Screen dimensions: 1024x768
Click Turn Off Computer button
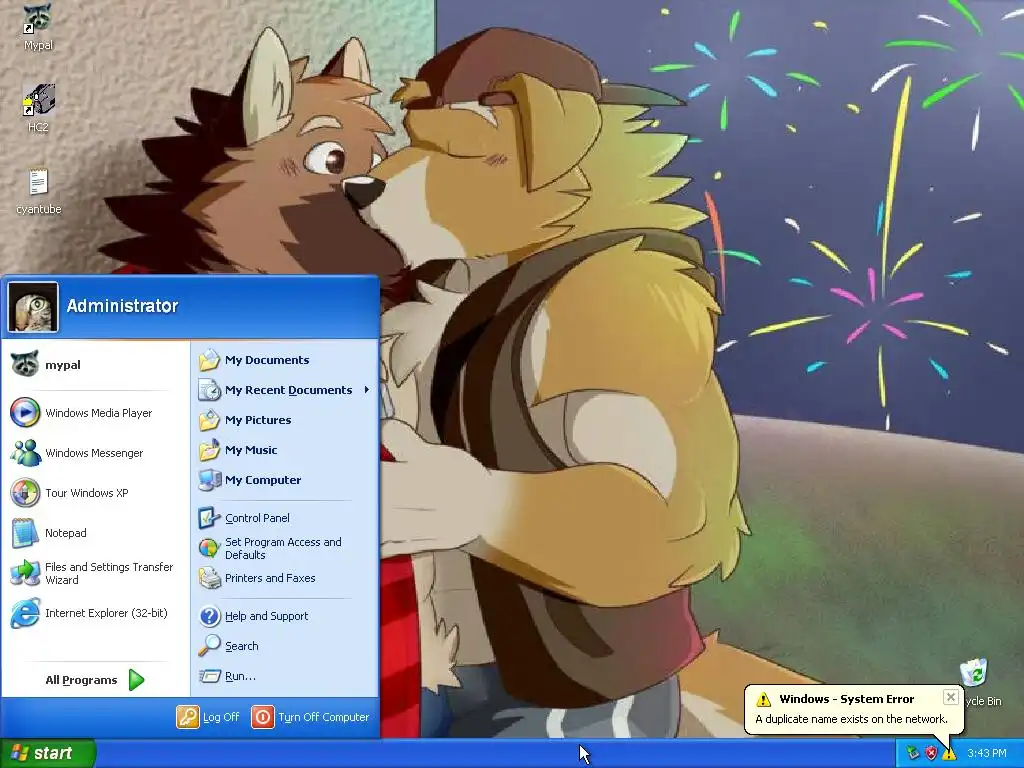click(311, 717)
